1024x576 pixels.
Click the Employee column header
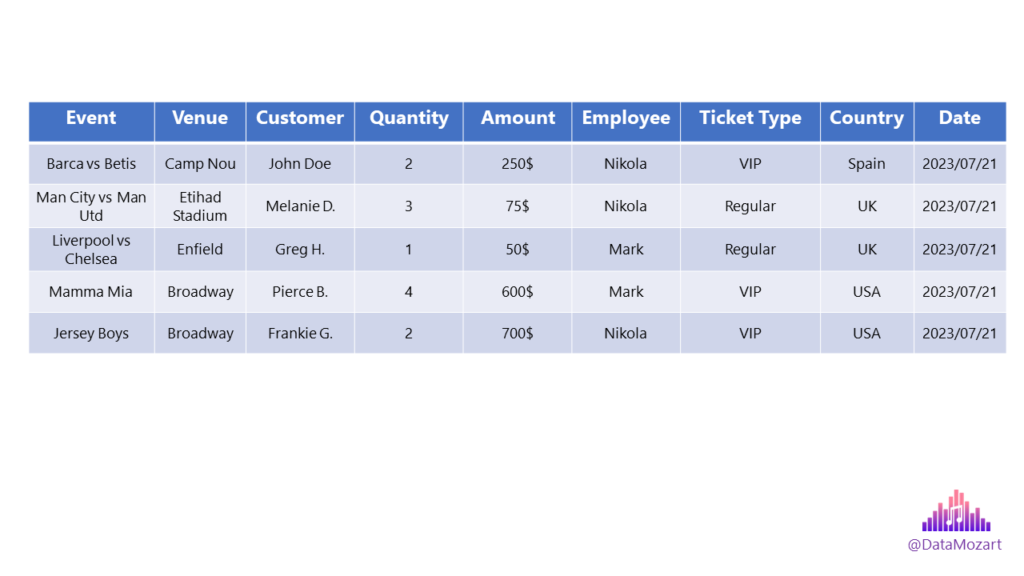626,121
